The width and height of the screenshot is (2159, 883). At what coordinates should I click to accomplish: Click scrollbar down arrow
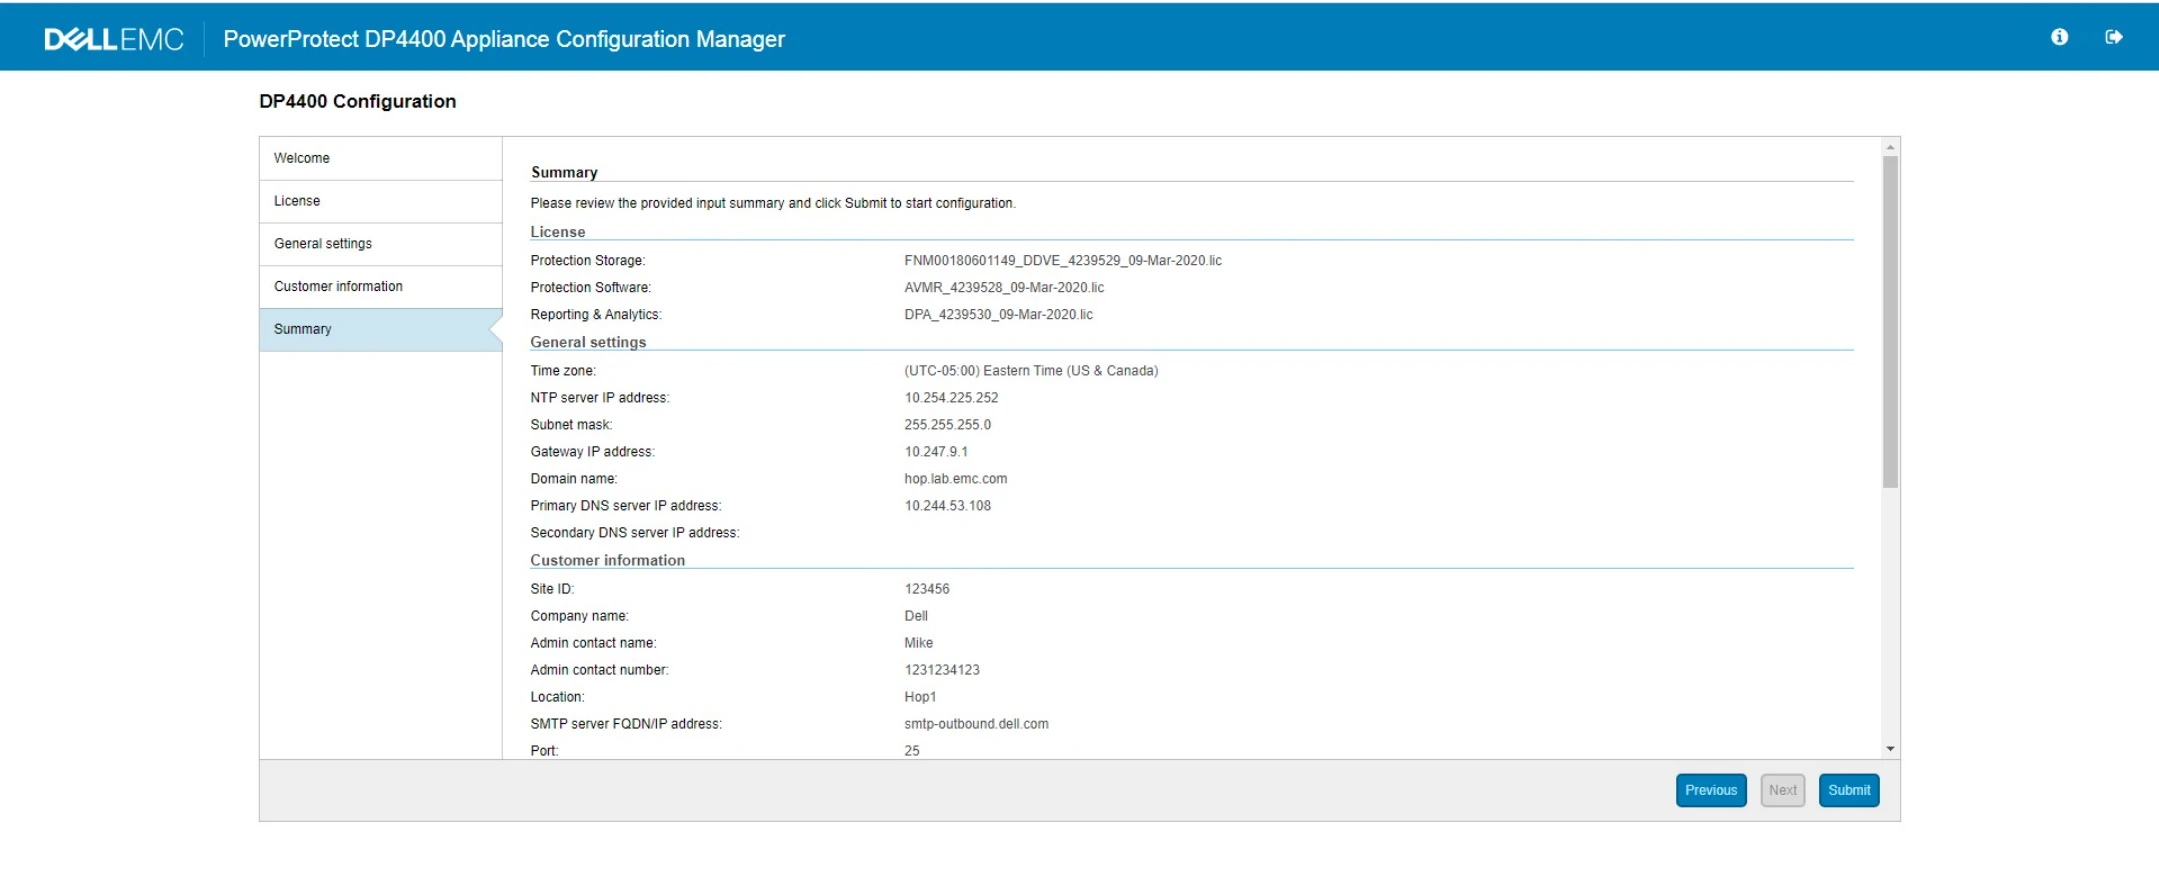click(1890, 749)
